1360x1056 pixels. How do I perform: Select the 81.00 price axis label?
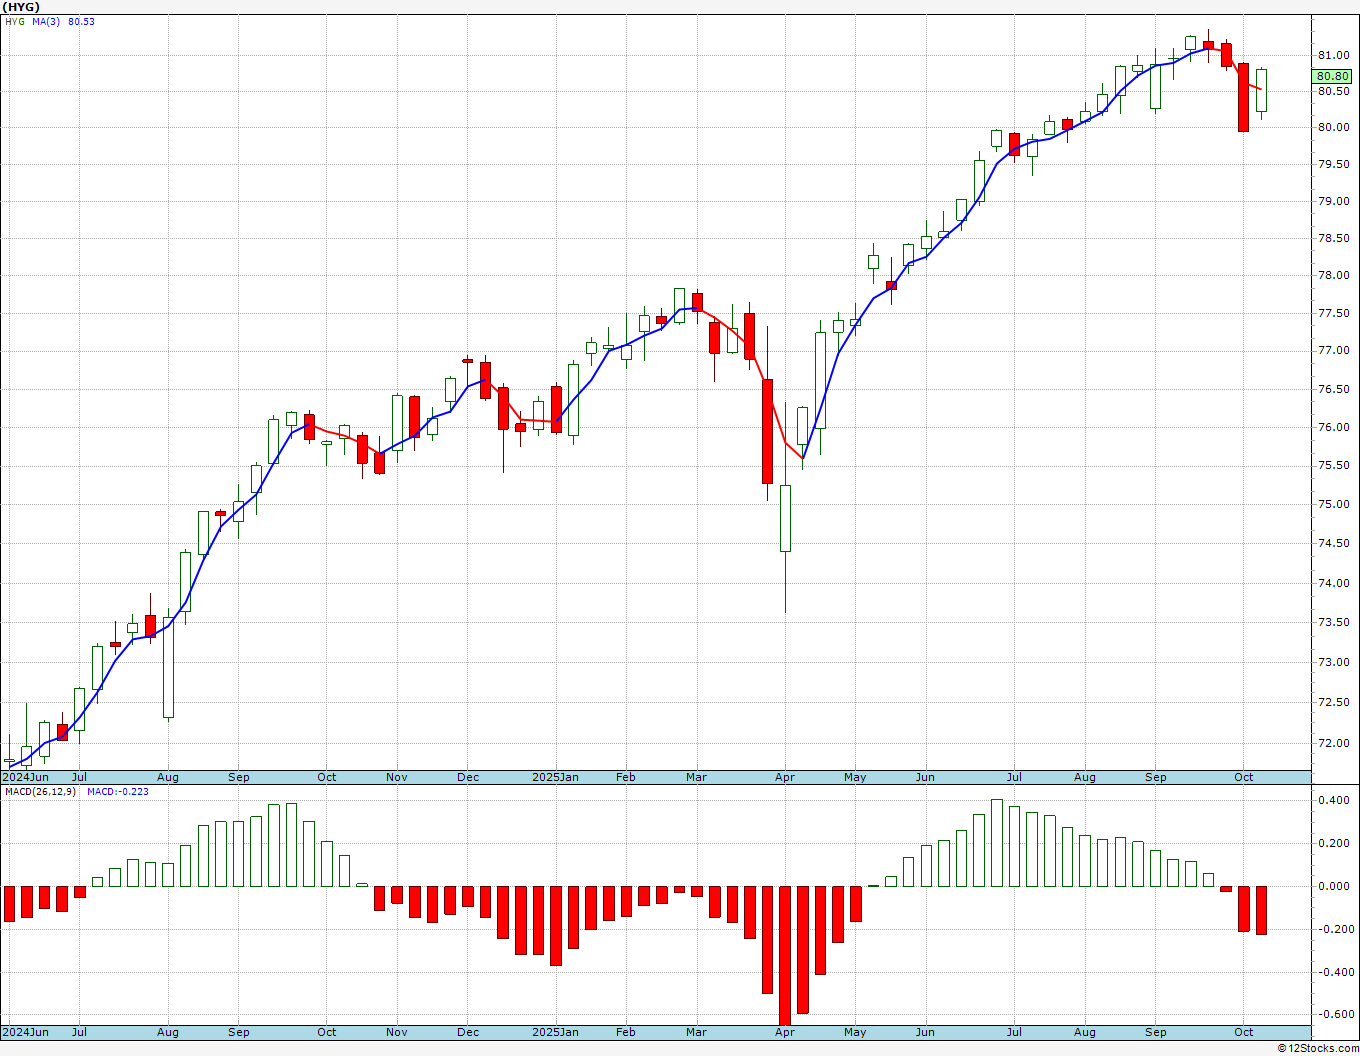tap(1332, 55)
